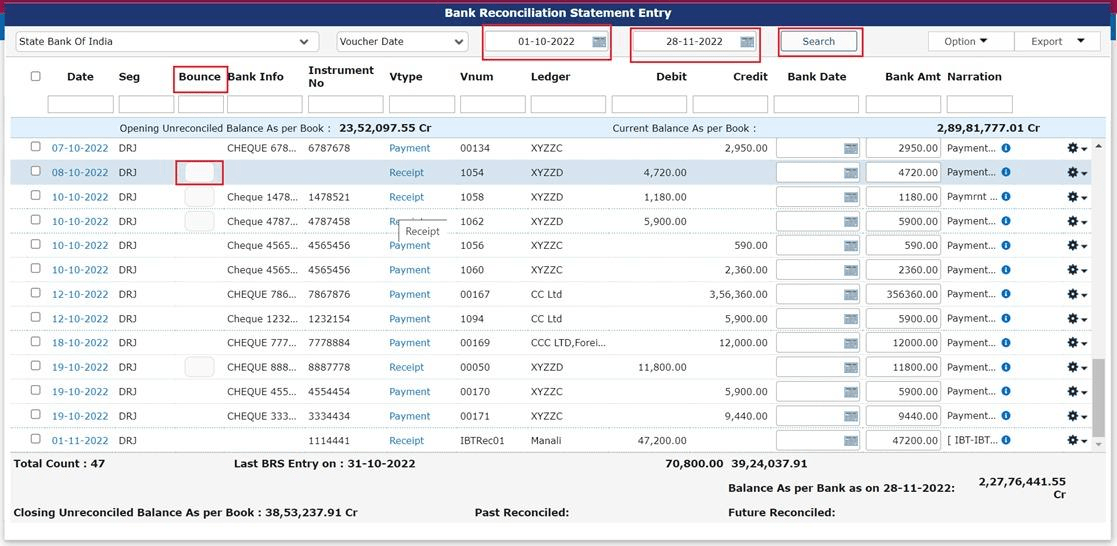Tick the select-all checkbox in header

[36, 77]
